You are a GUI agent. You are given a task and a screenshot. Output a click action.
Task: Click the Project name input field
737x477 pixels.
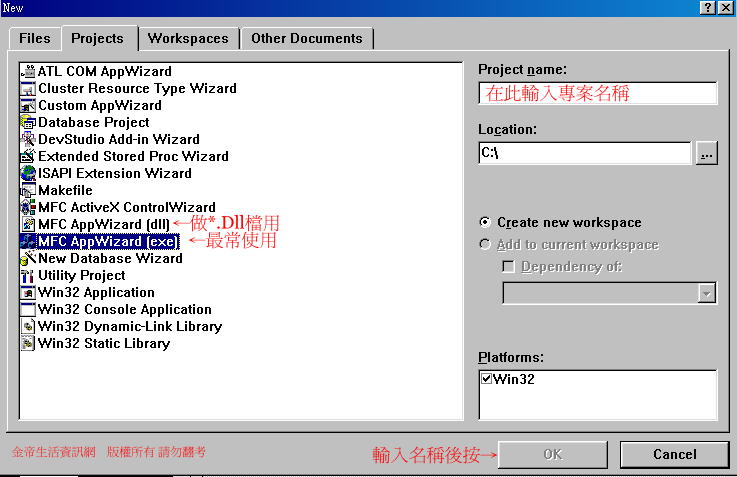[598, 93]
